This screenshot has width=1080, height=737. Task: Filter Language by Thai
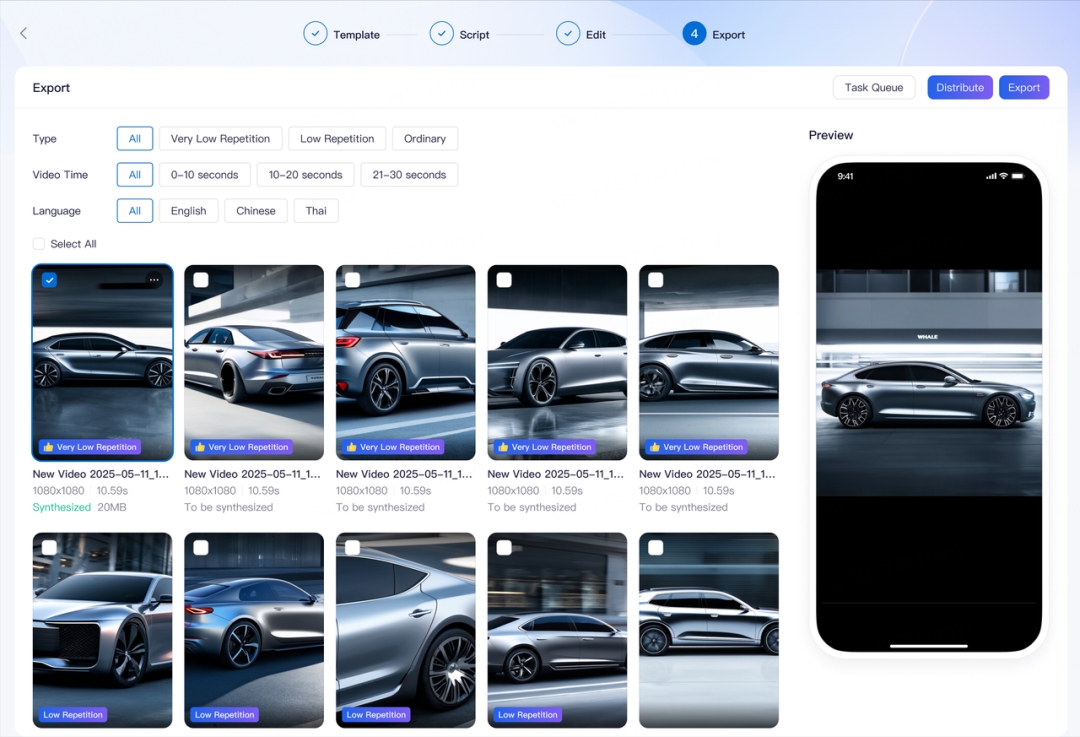(316, 211)
